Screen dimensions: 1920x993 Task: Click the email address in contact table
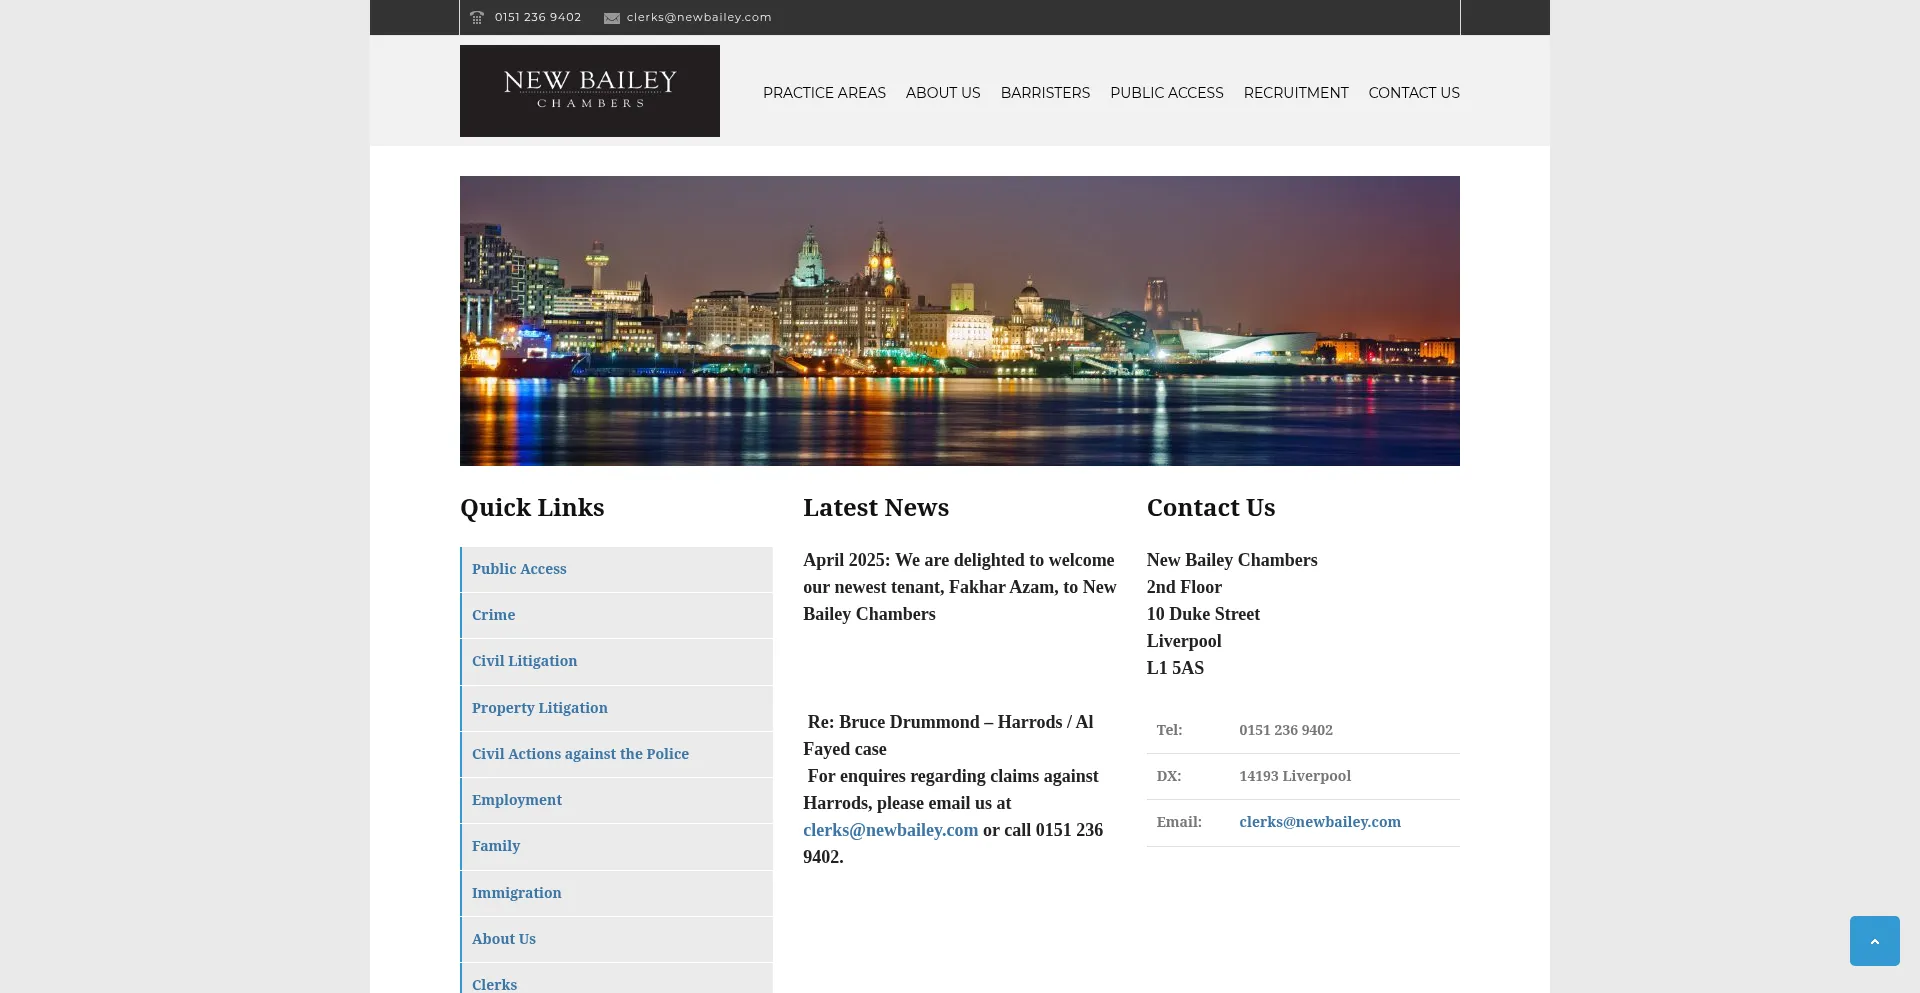coord(1320,822)
